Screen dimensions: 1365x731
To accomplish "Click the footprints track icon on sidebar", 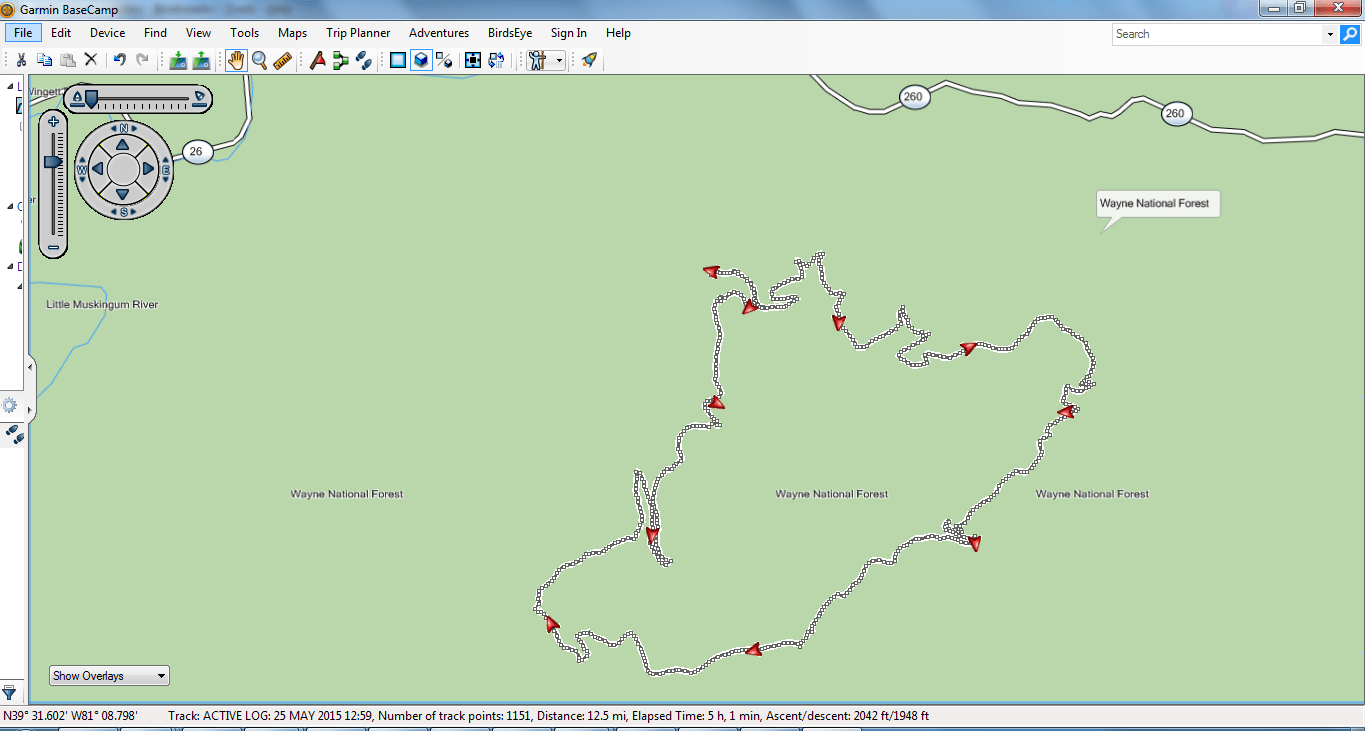I will (x=13, y=434).
